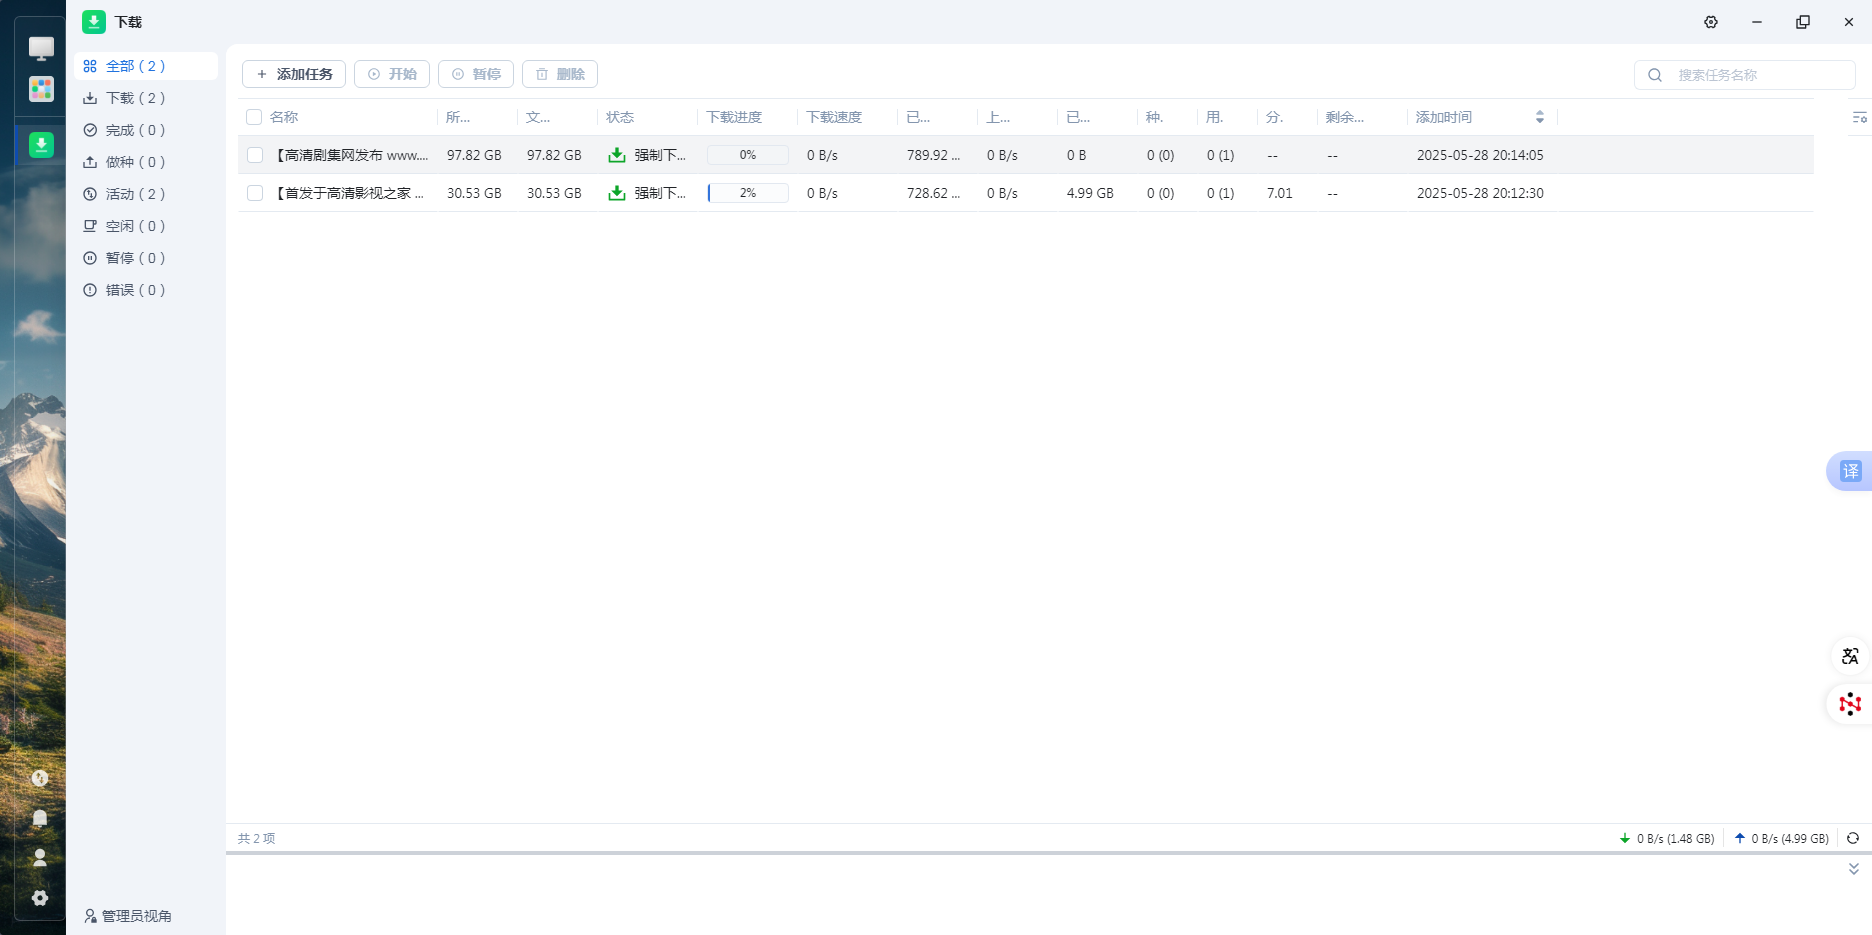Click the plus icon on 添加任务
Viewport: 1872px width, 935px height.
pos(262,74)
